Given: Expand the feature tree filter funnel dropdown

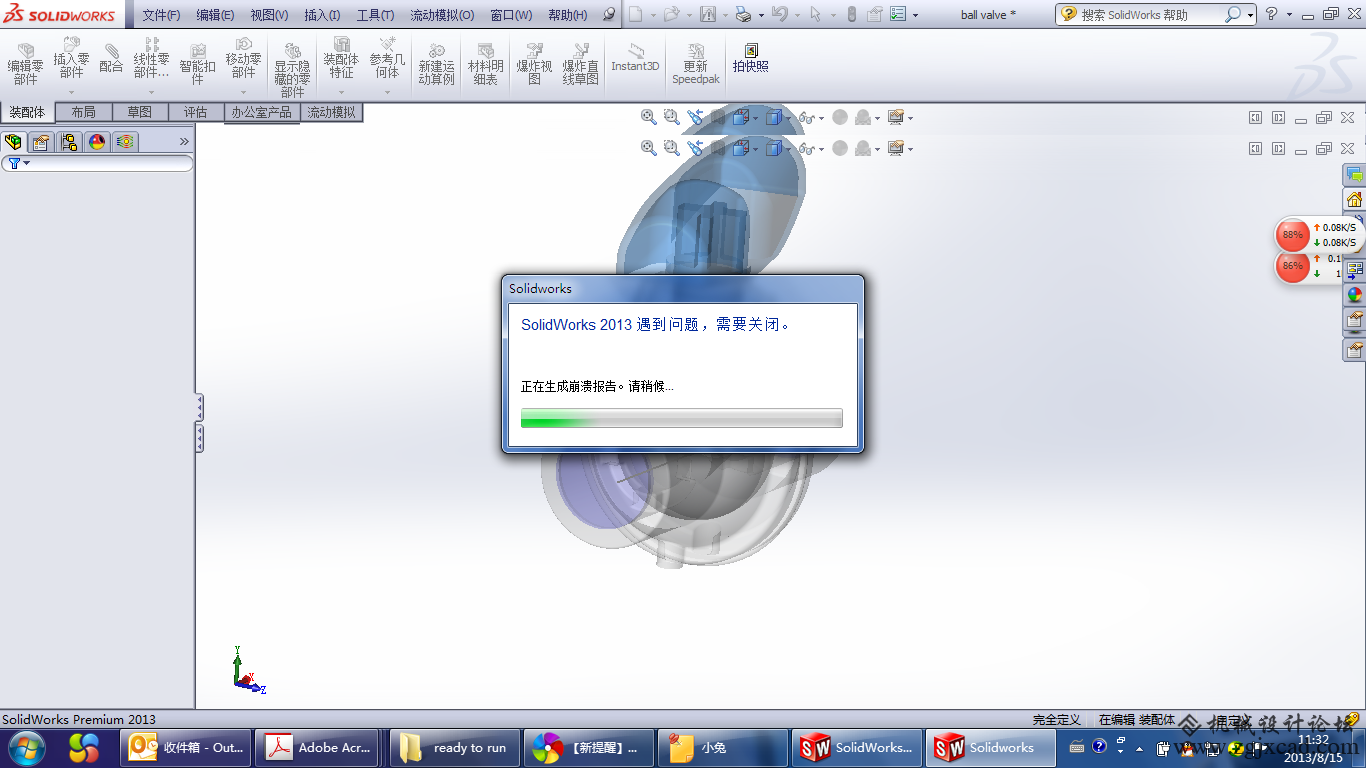Looking at the screenshot, I should coord(26,163).
